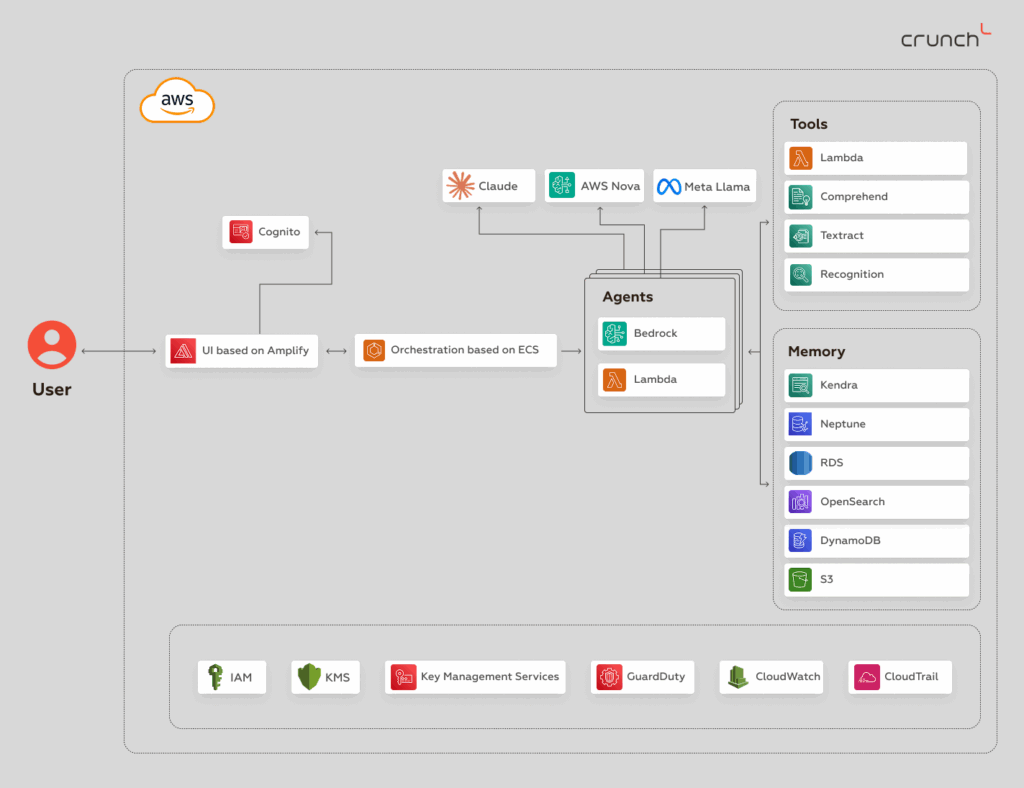Click the S3 bucket icon
Image resolution: width=1024 pixels, height=788 pixels.
tap(801, 579)
